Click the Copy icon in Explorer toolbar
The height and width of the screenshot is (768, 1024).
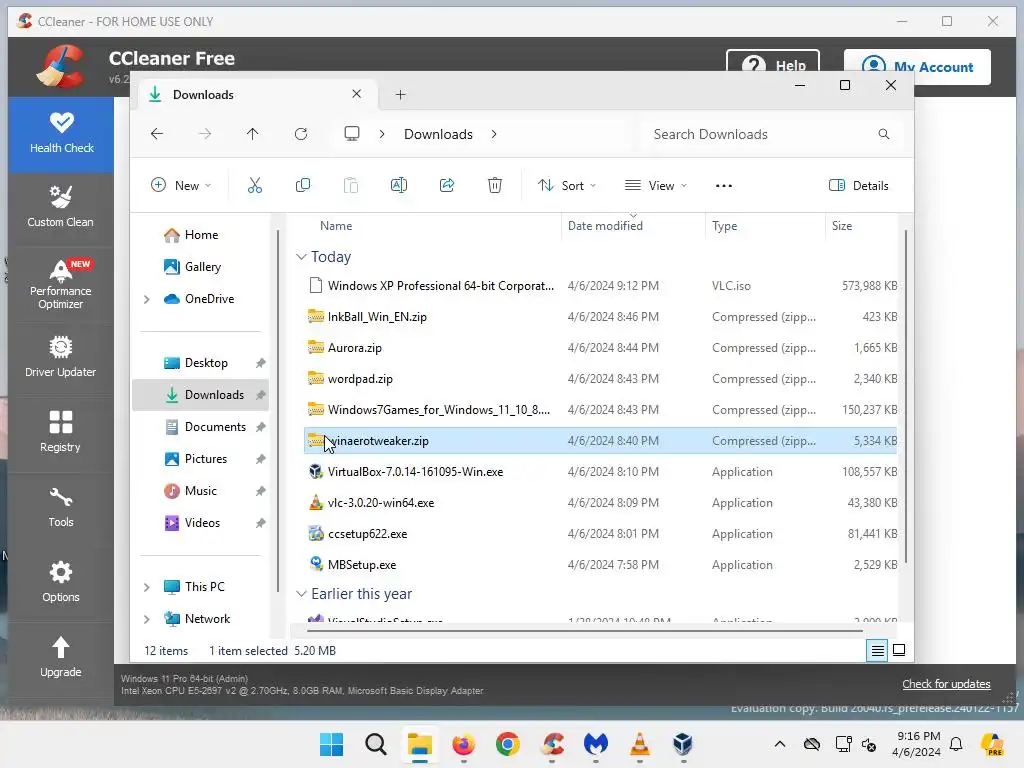(303, 185)
